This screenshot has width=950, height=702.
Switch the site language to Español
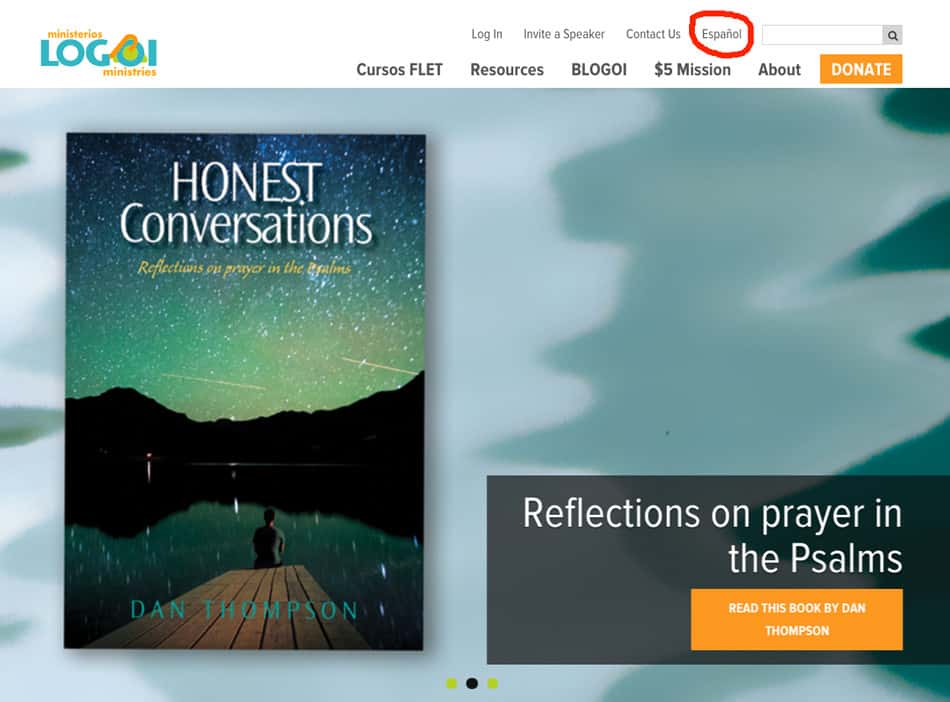click(722, 35)
